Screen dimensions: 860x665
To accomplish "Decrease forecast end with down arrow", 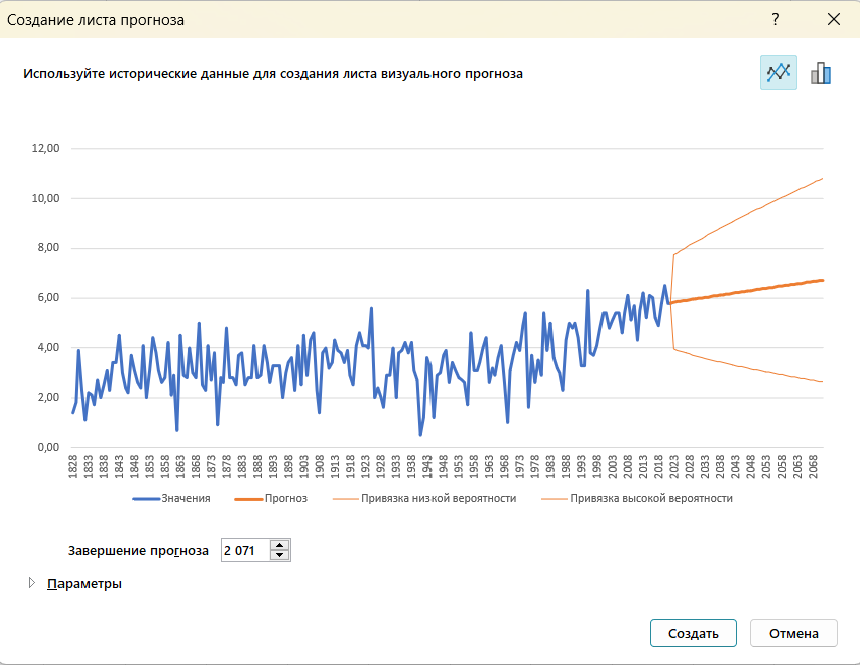I will pos(280,555).
